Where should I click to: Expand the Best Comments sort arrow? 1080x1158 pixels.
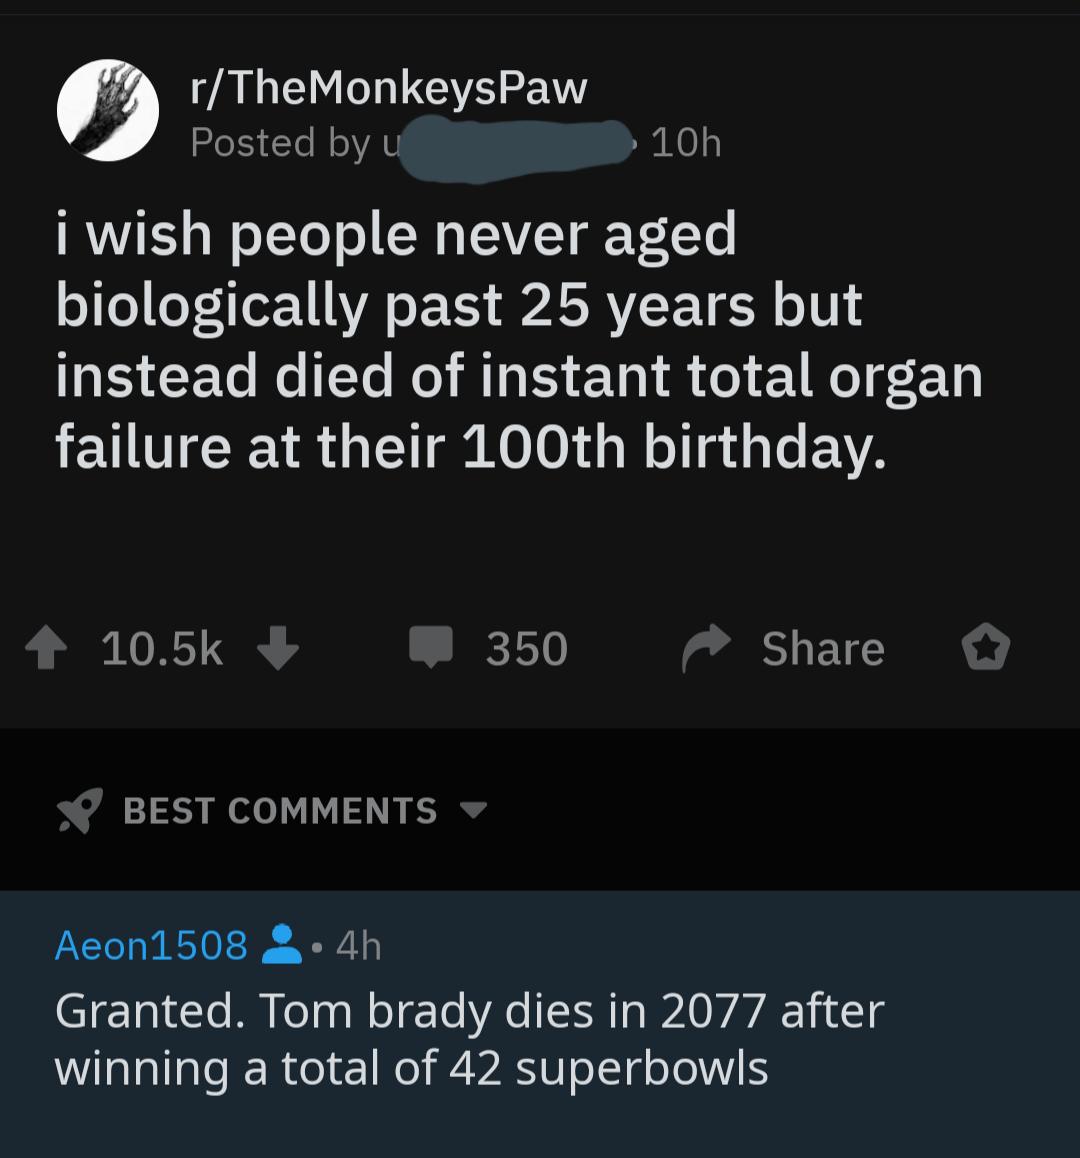(474, 810)
